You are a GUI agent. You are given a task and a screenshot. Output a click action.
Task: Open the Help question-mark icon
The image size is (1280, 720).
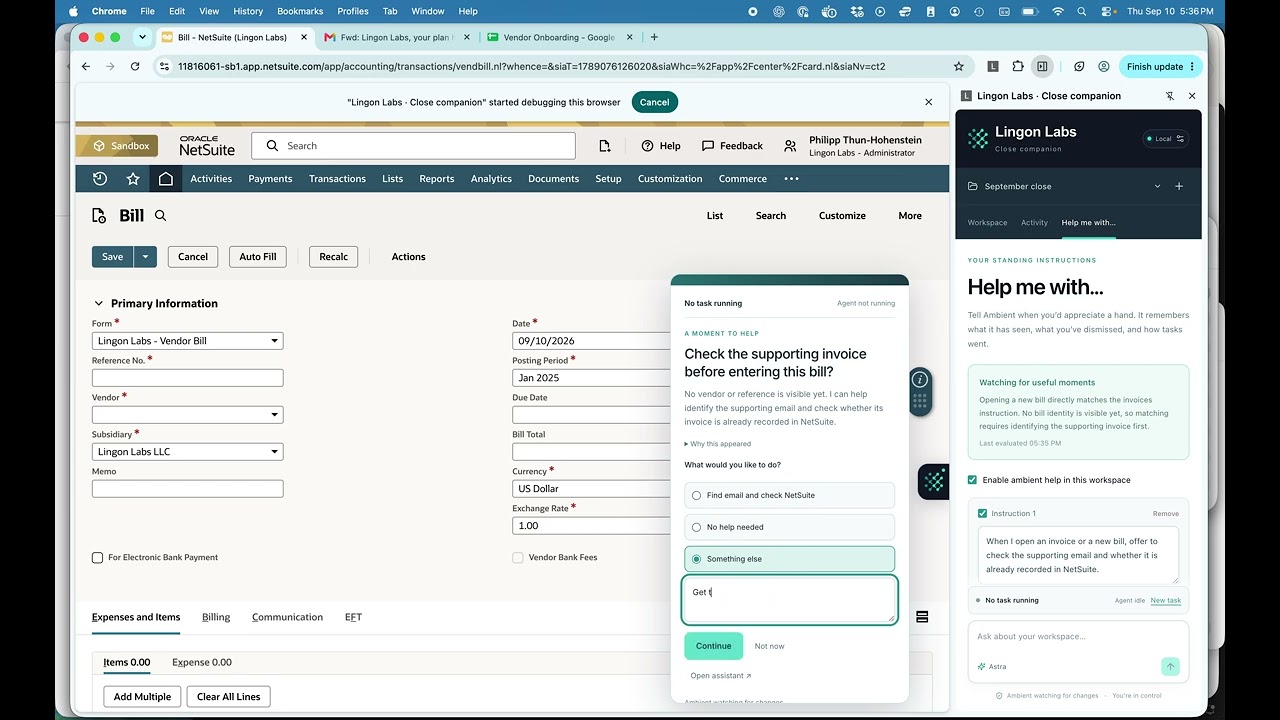coord(647,145)
